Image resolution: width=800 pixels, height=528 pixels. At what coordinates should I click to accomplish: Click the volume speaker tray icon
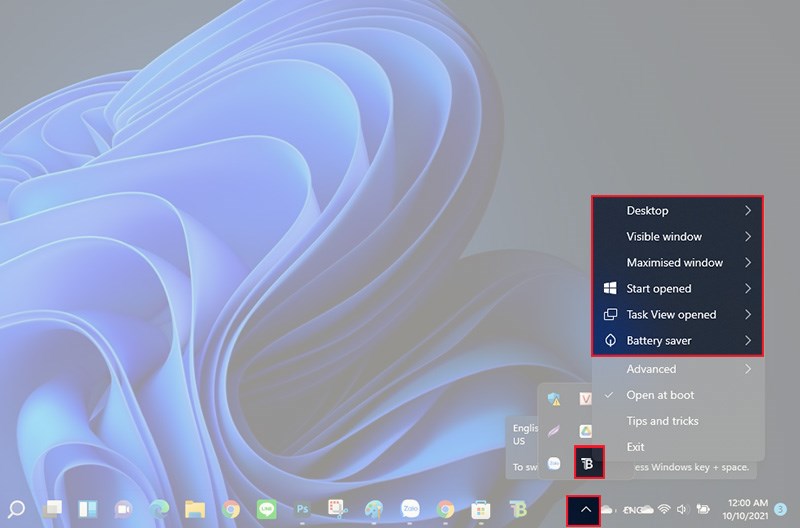click(x=682, y=509)
